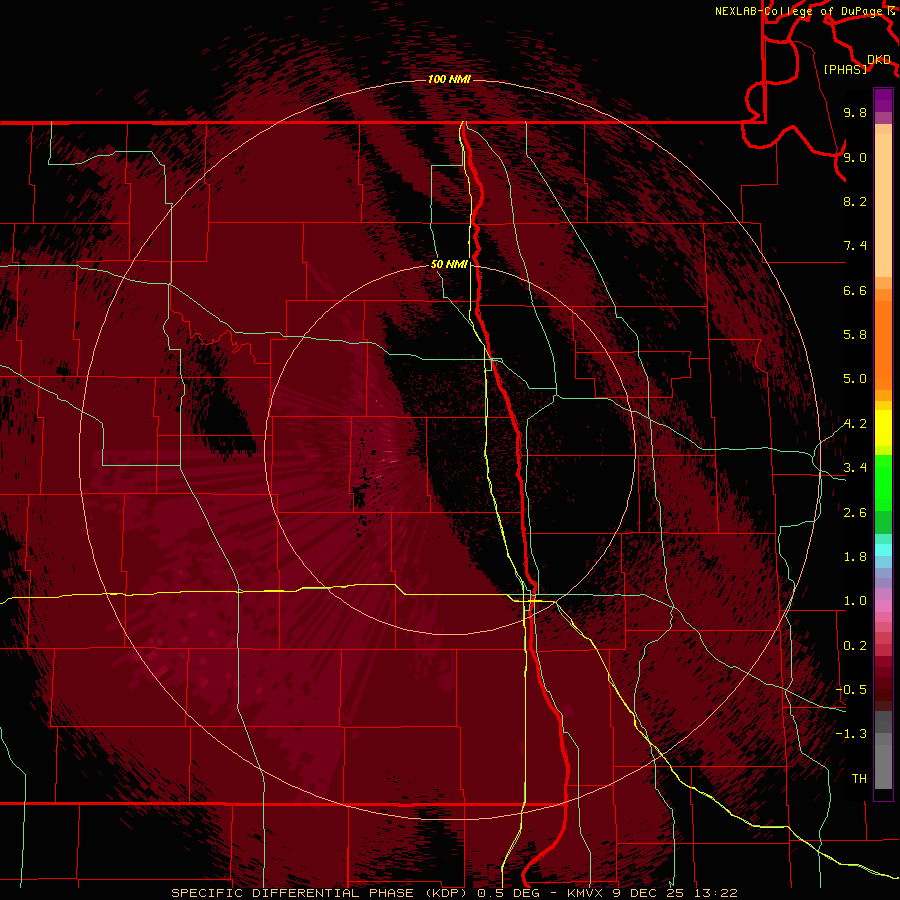Pick the cyan segment of the color bar
Screen dimensions: 900x900
click(x=883, y=550)
